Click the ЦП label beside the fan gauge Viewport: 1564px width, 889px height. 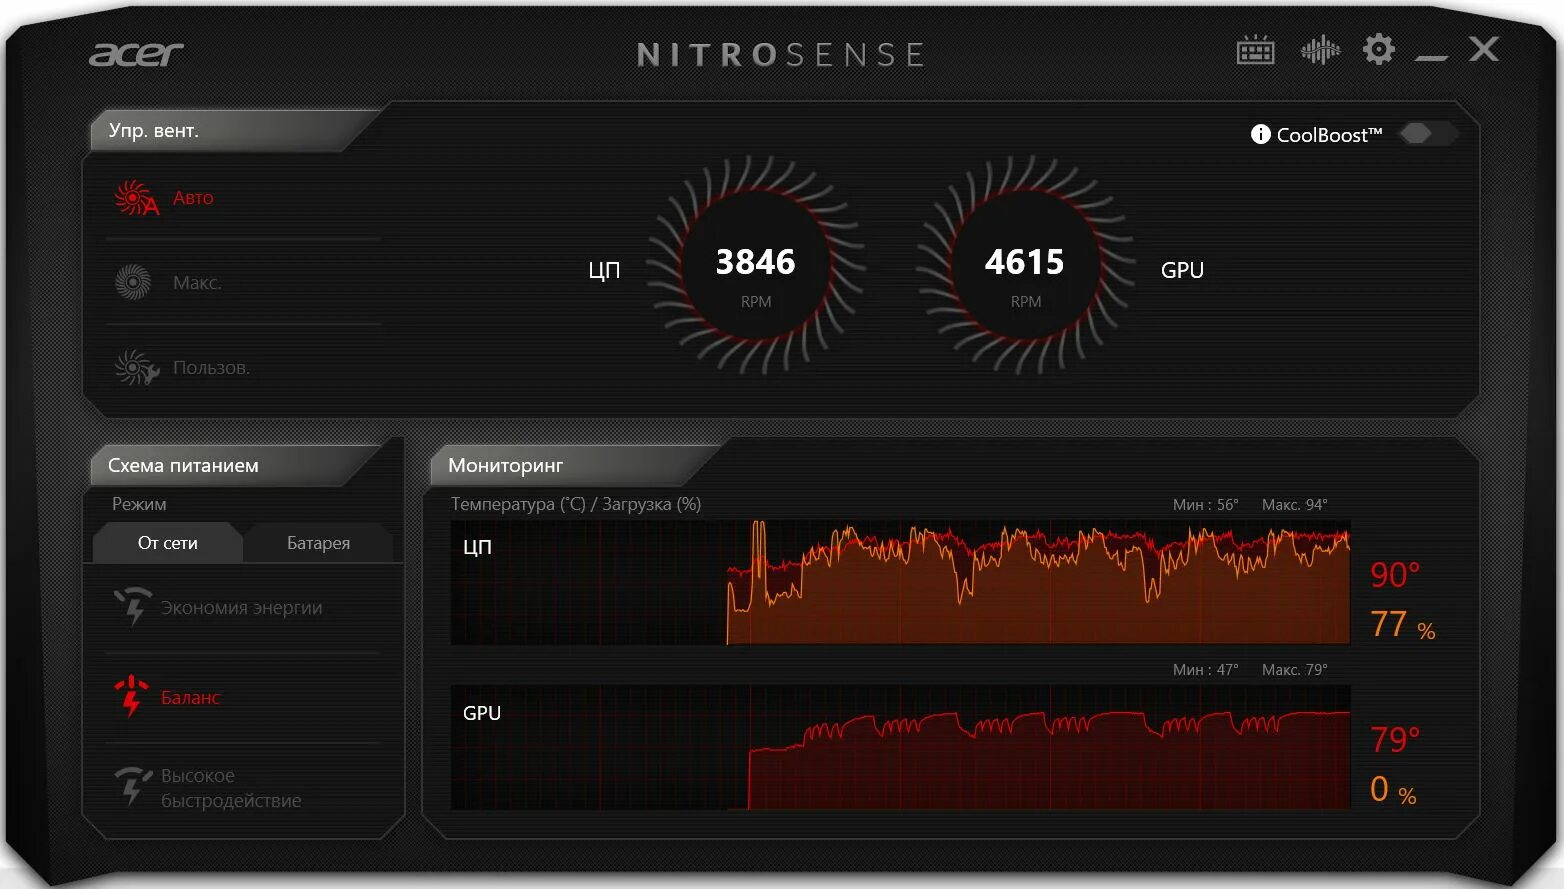point(604,270)
